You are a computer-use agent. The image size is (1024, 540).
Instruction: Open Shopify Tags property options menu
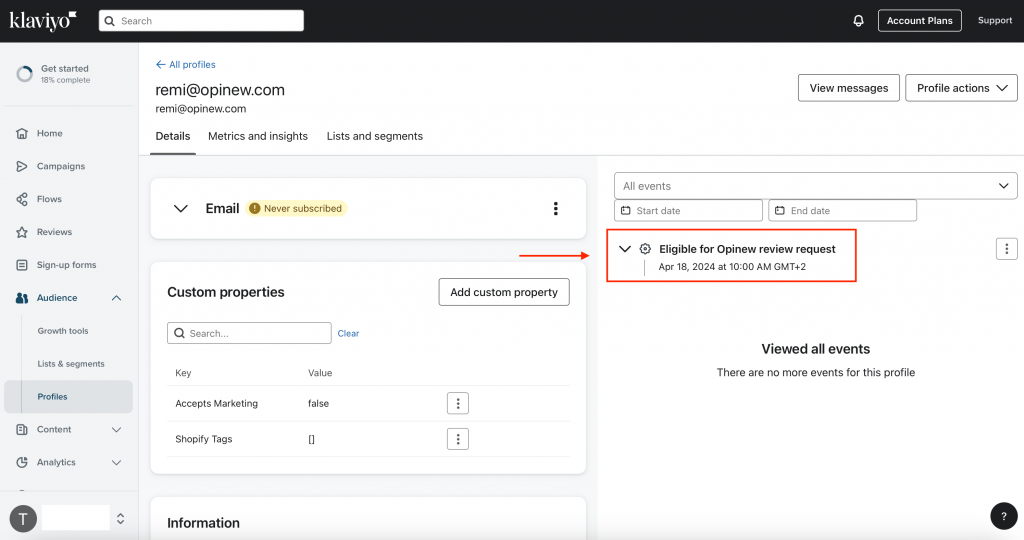458,439
